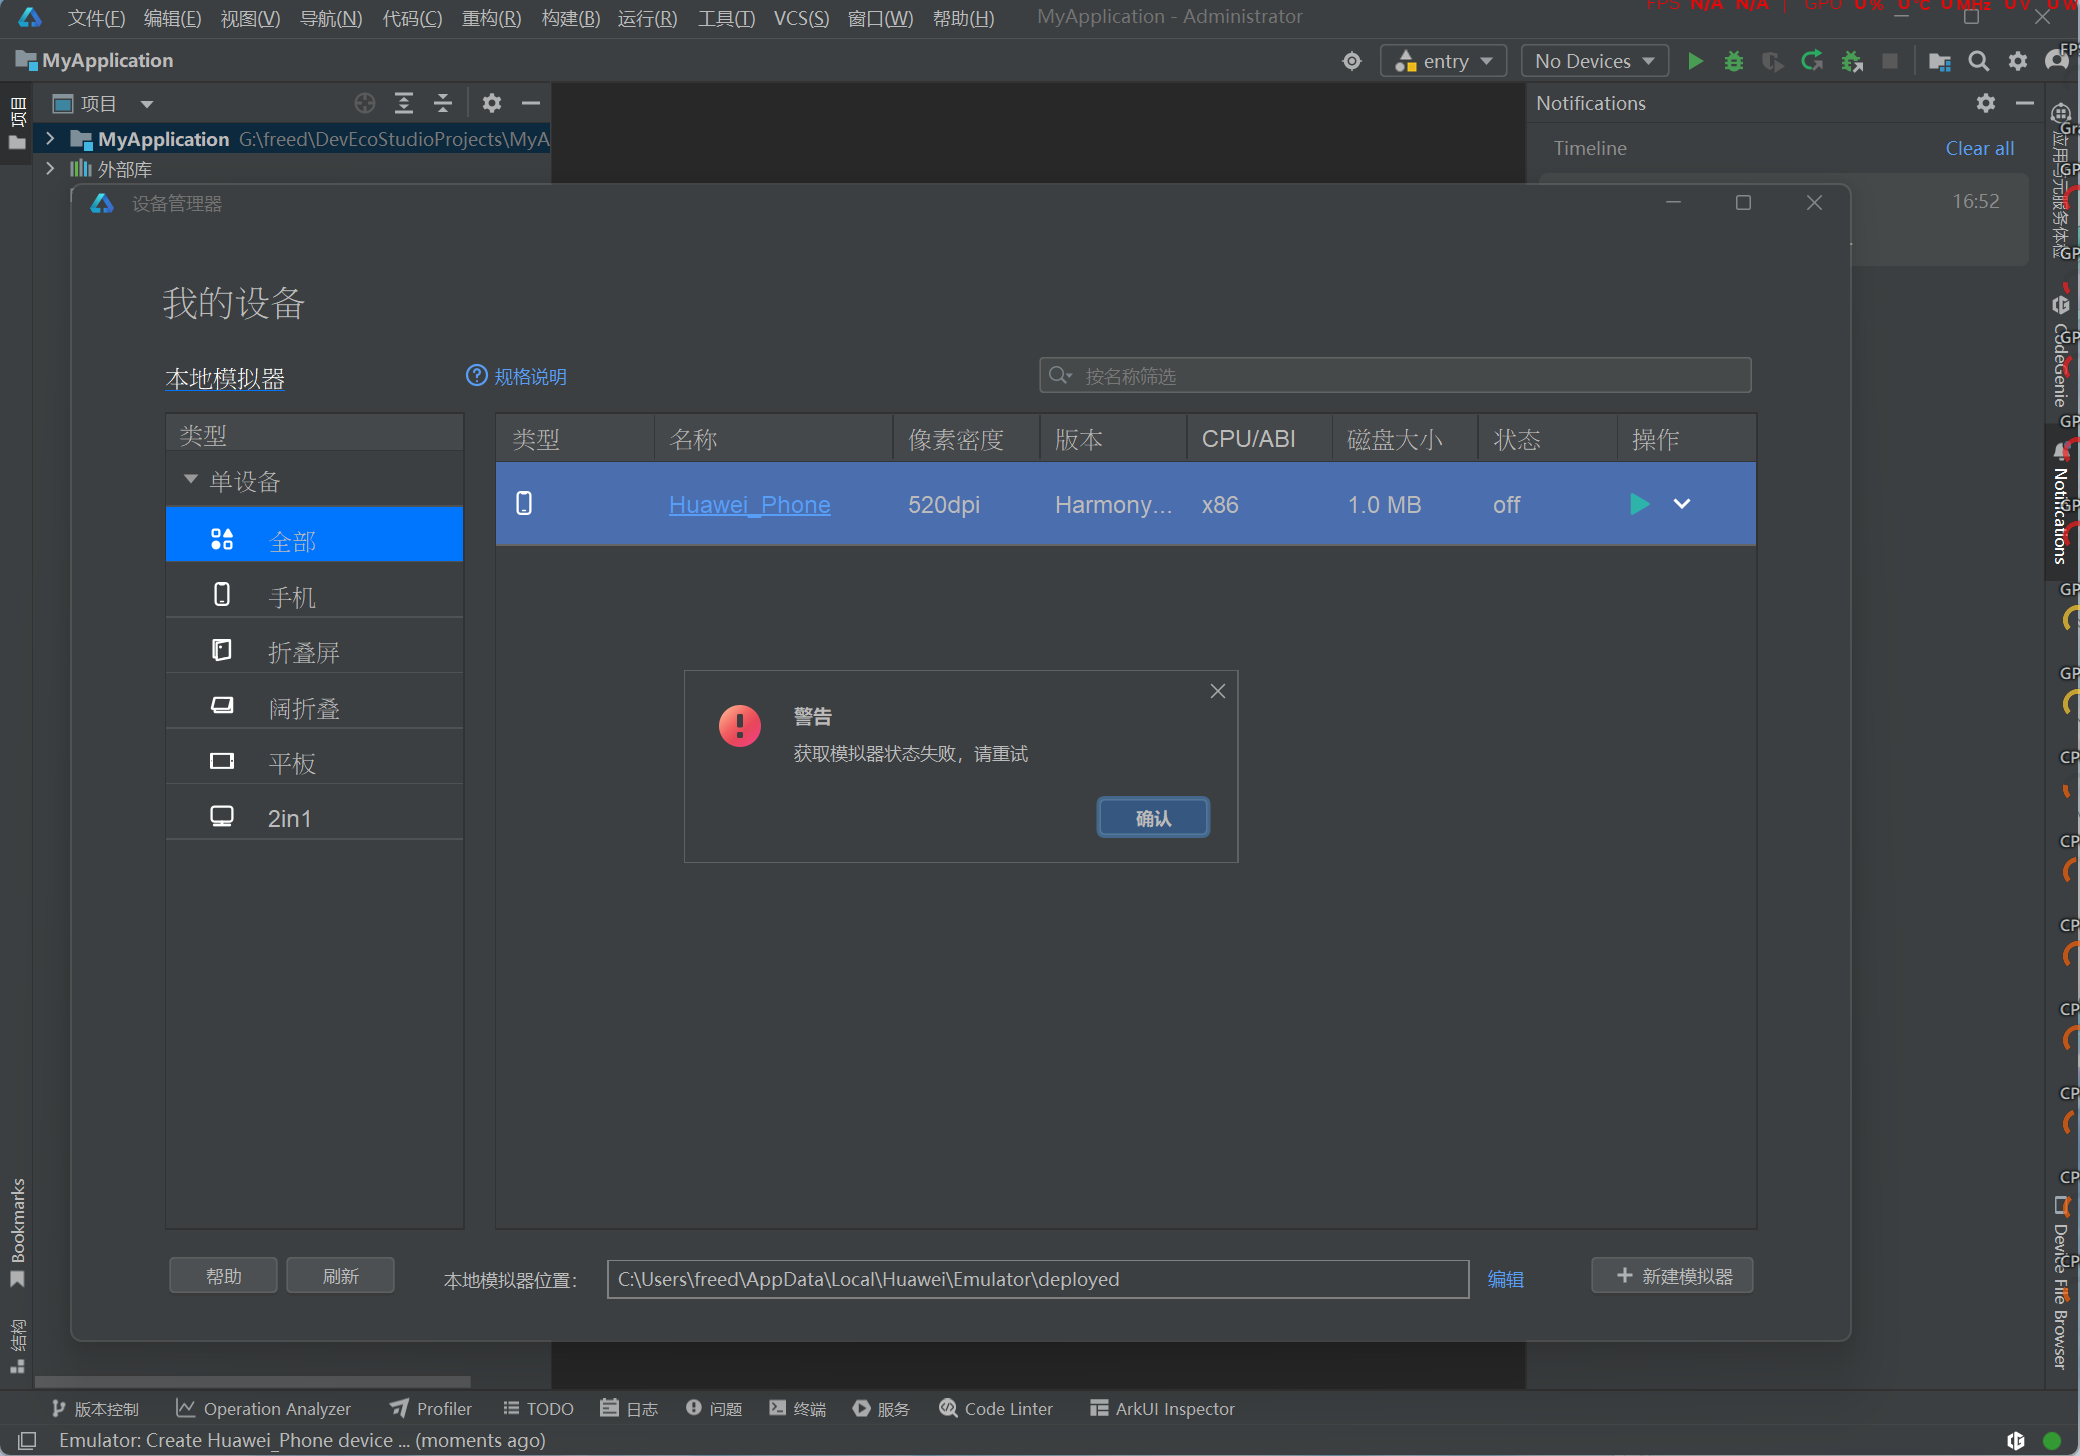
Task: Click the 刷新 button
Action: point(340,1276)
